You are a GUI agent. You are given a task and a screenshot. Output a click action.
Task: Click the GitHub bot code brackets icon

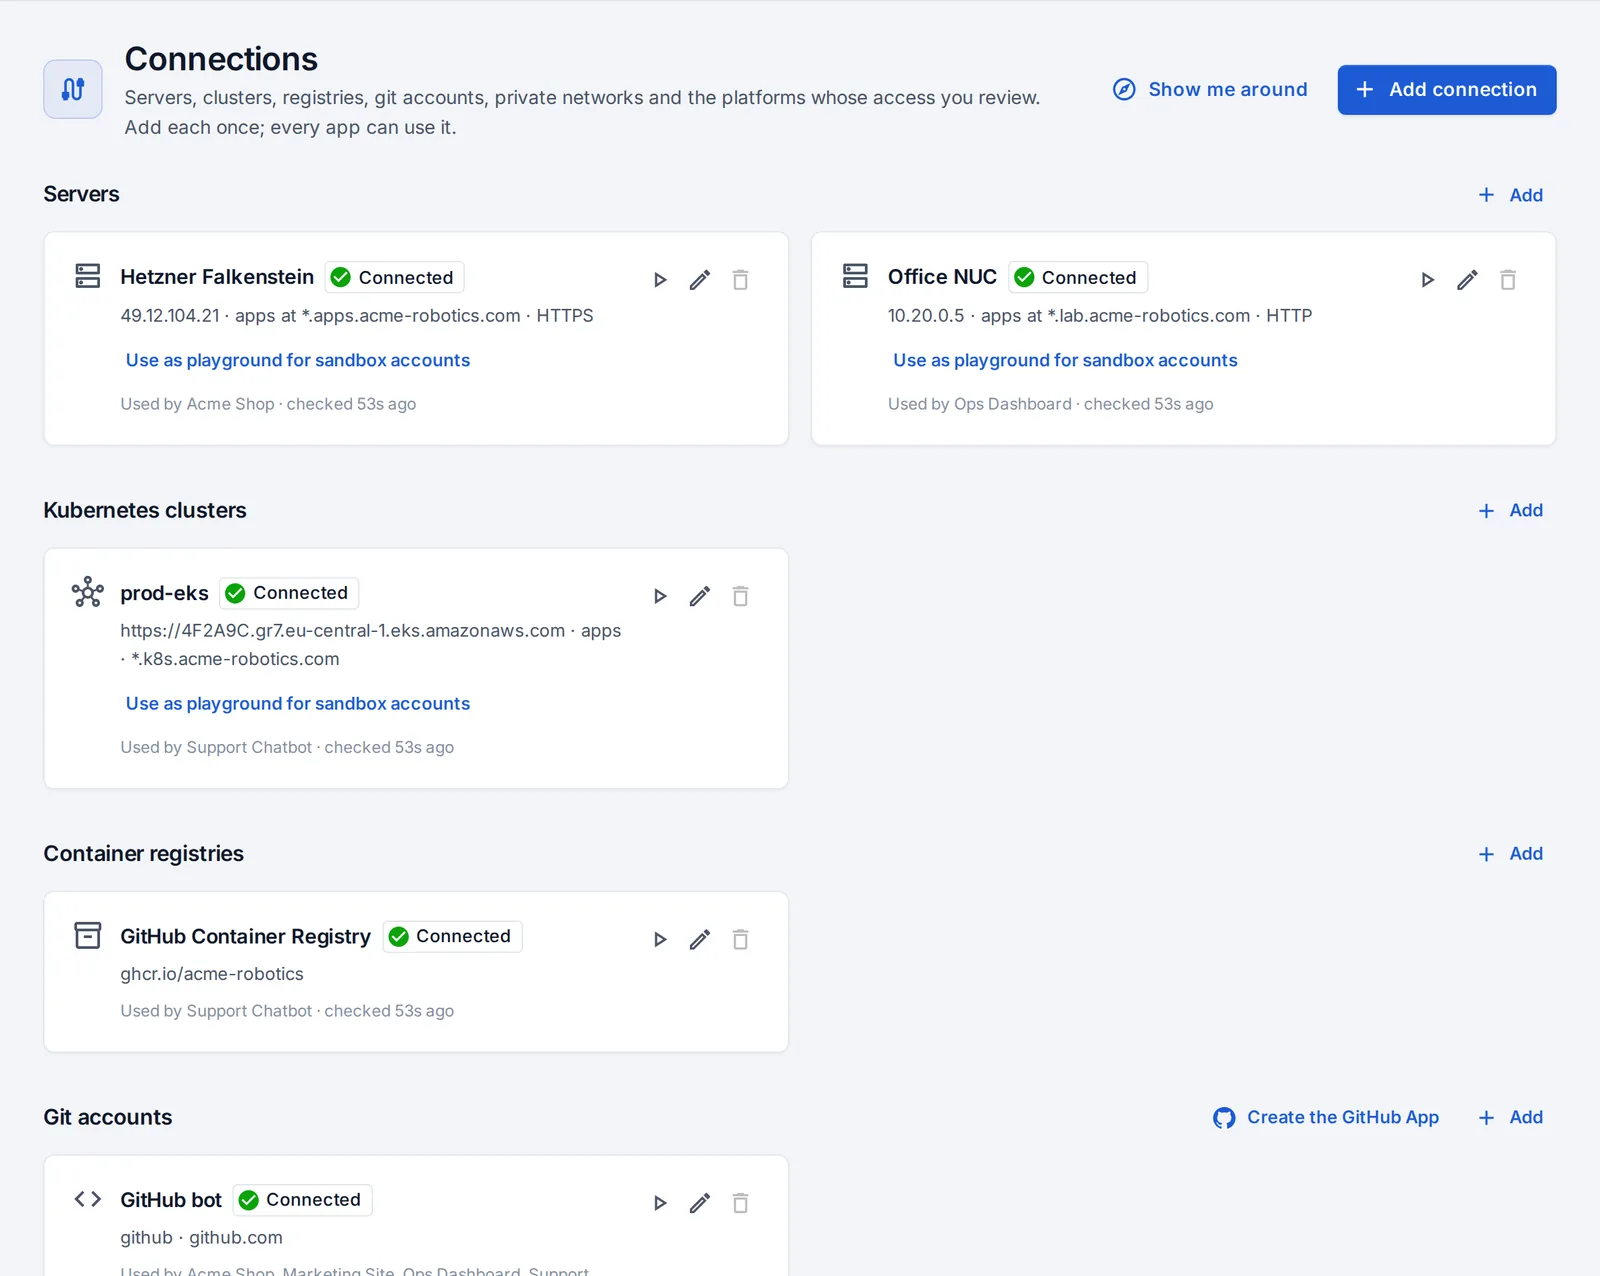point(88,1199)
